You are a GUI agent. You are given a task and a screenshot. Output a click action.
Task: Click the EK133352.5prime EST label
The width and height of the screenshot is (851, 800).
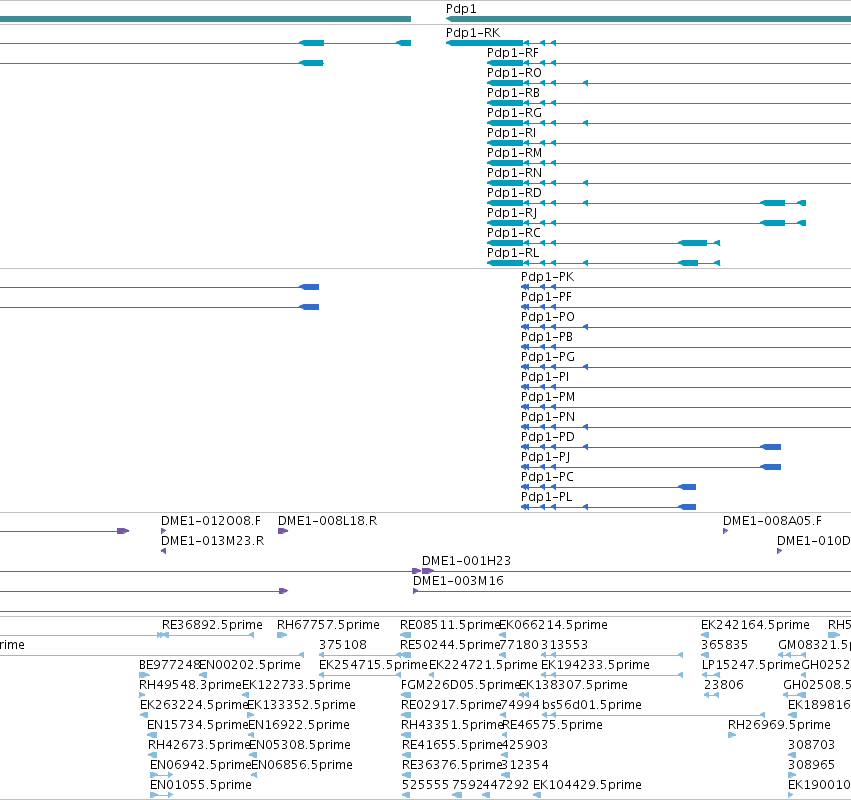point(301,706)
